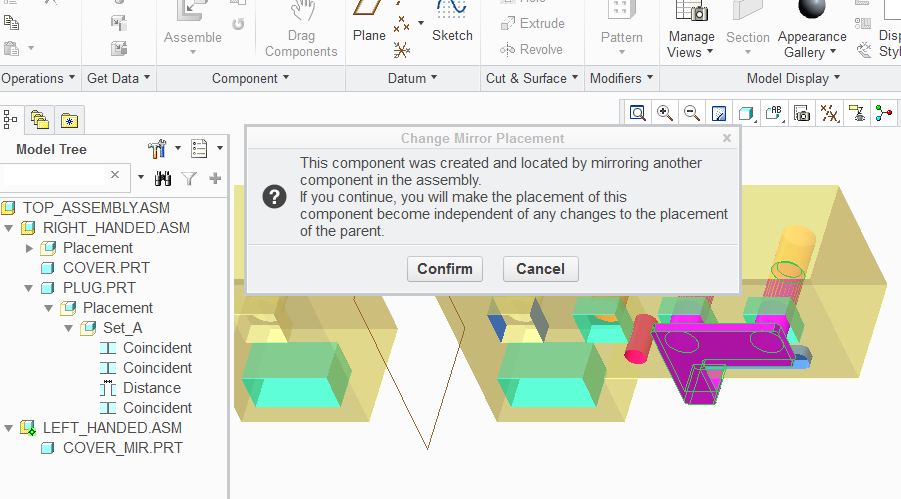Clear the Model Tree search field

click(x=115, y=175)
